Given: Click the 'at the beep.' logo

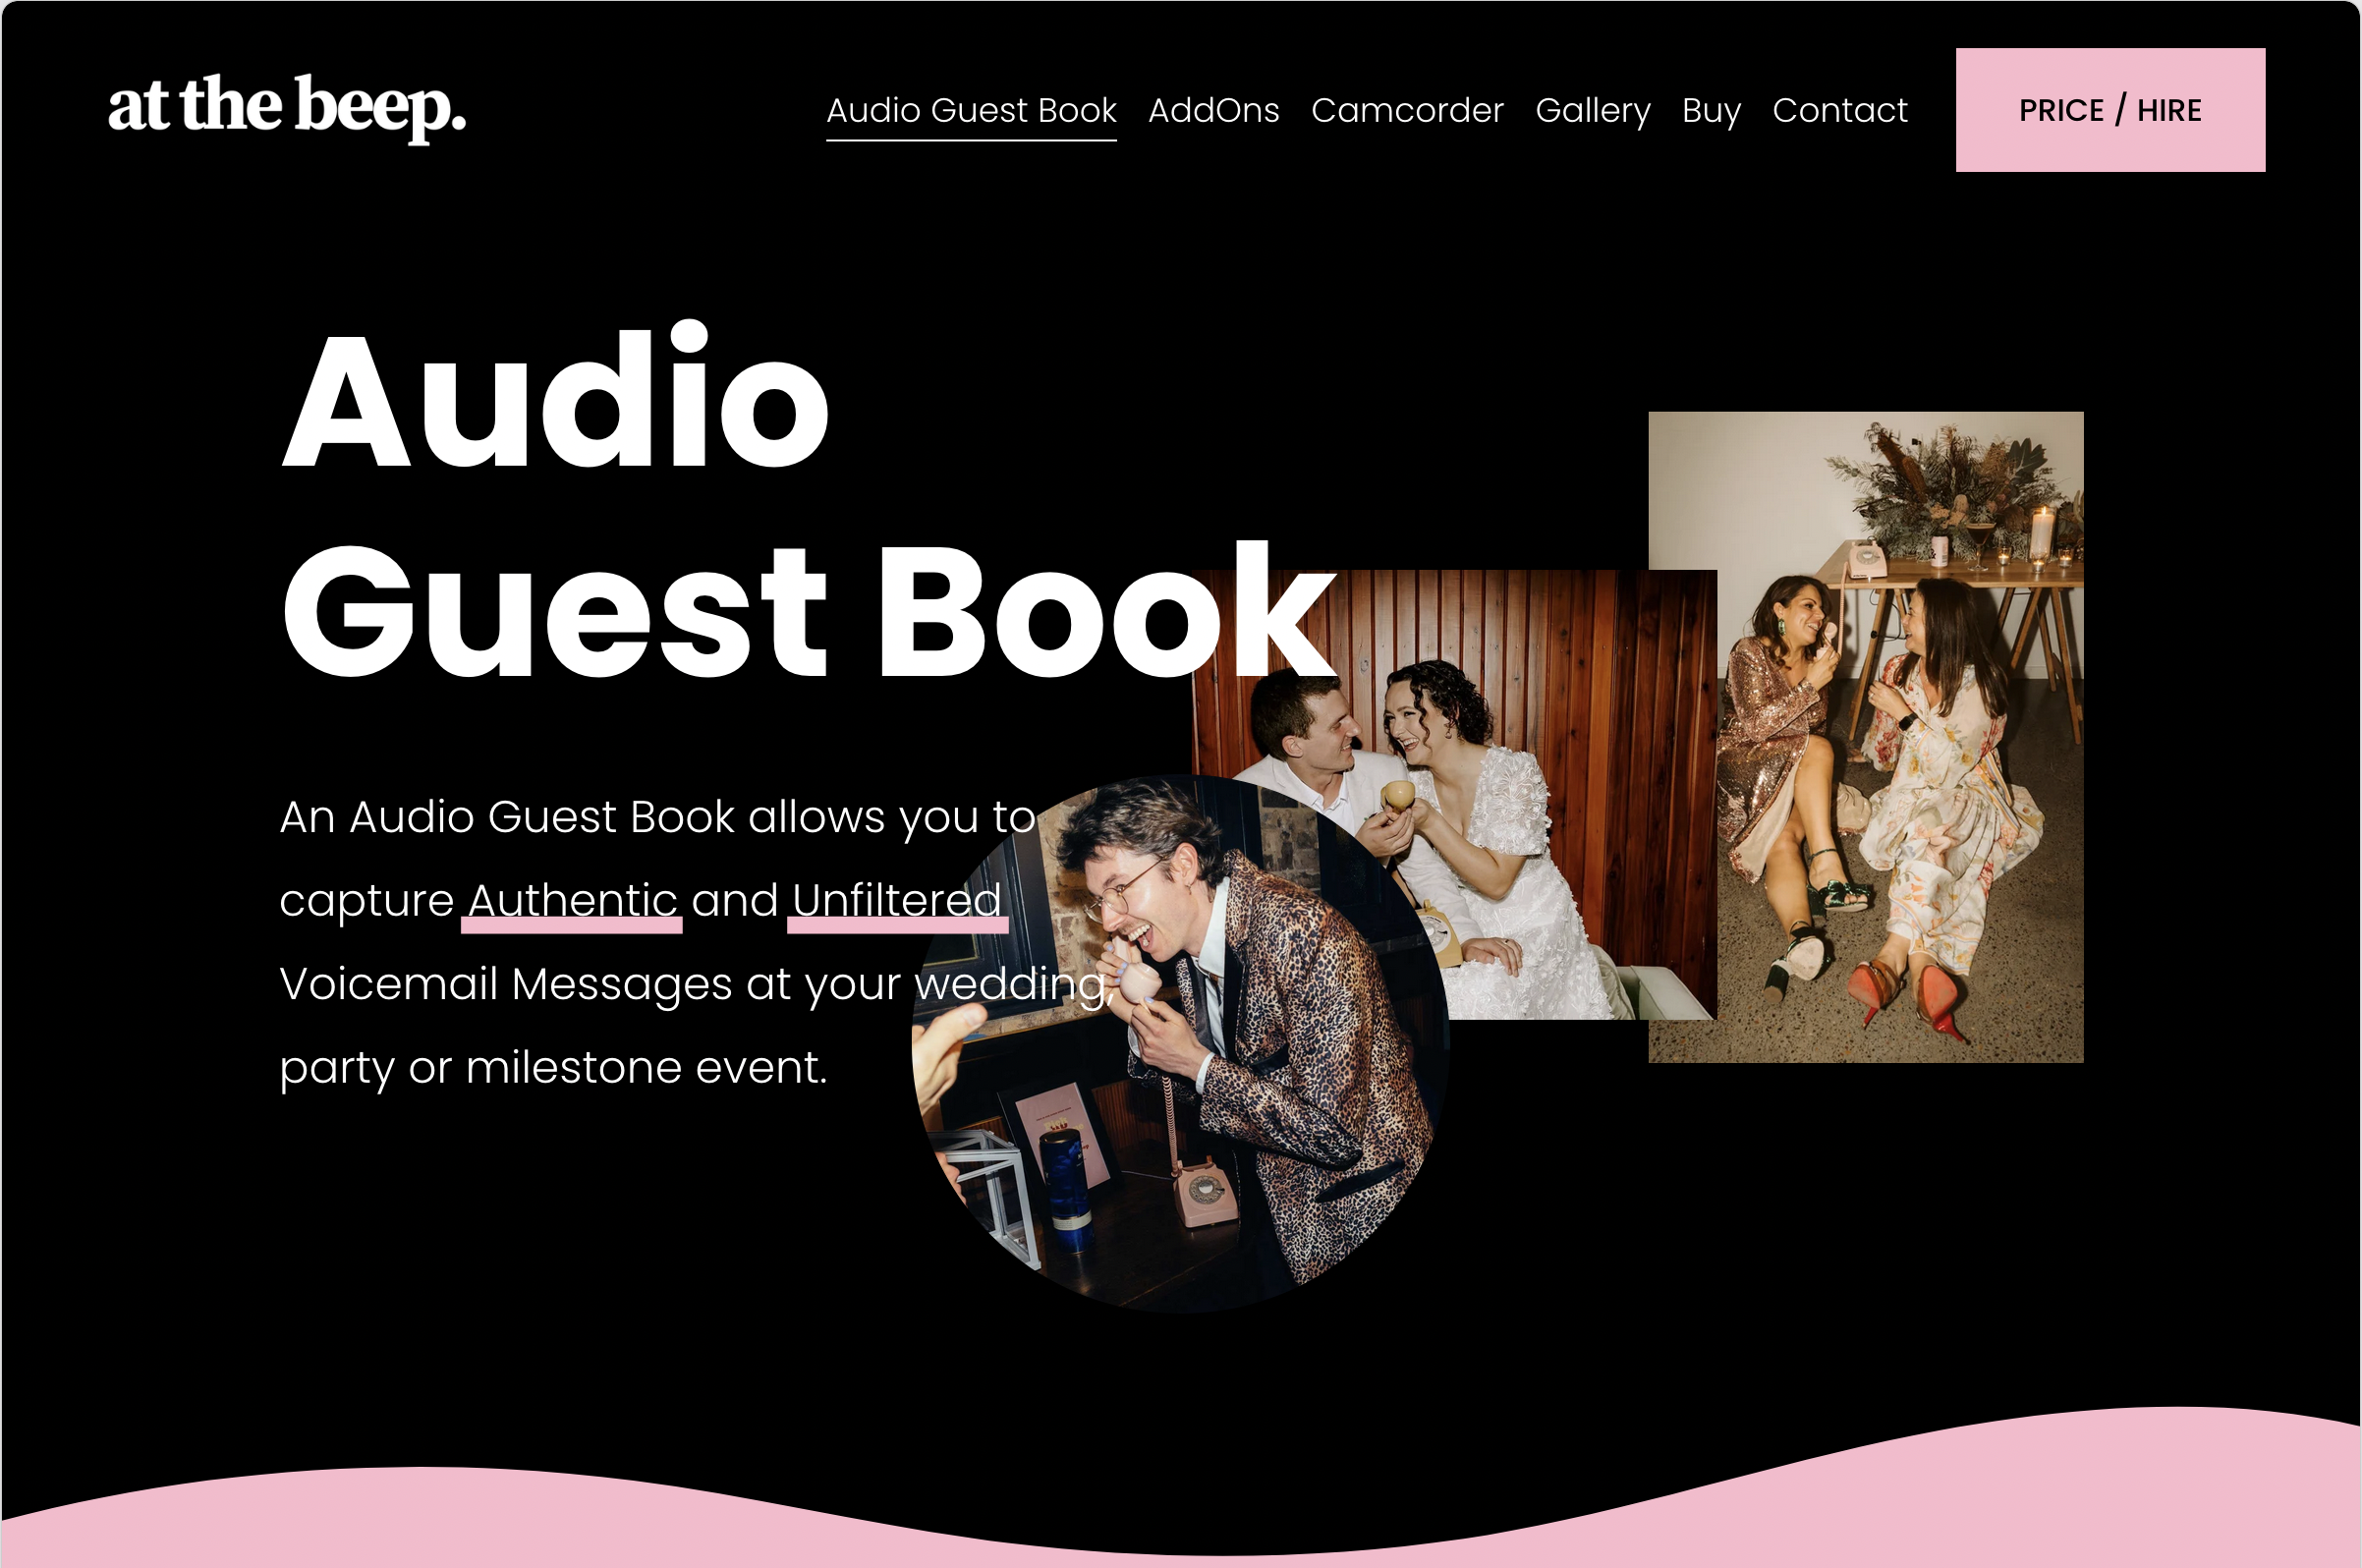Looking at the screenshot, I should 287,106.
